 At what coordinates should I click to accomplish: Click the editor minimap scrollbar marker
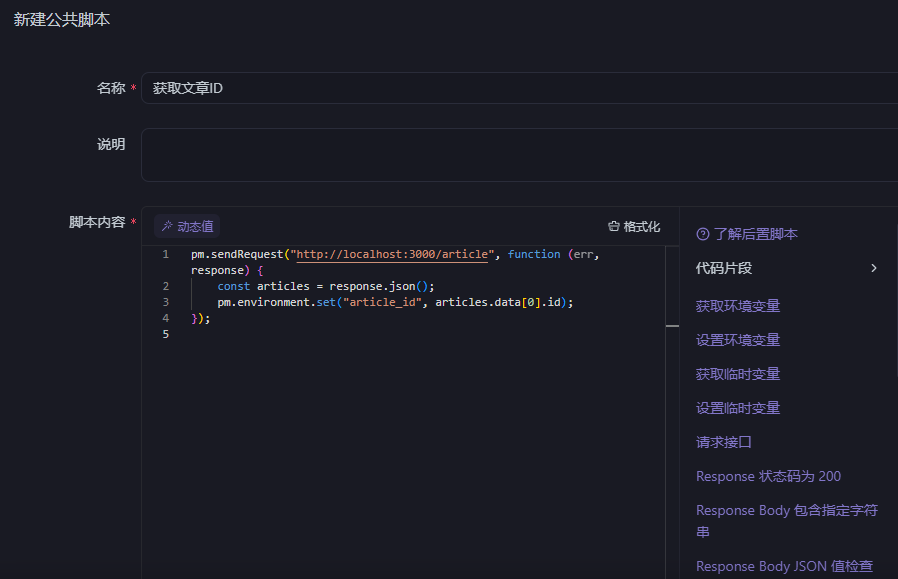click(x=672, y=326)
